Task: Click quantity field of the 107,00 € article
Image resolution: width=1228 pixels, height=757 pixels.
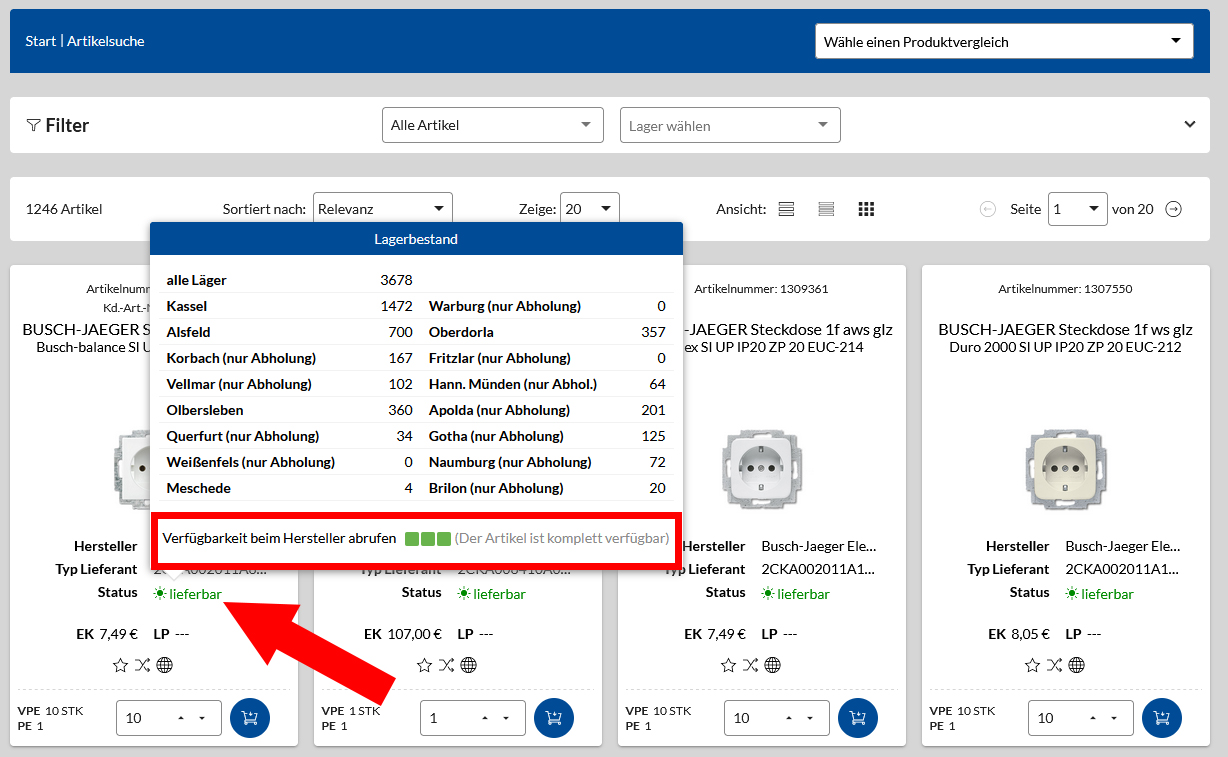Action: (473, 718)
